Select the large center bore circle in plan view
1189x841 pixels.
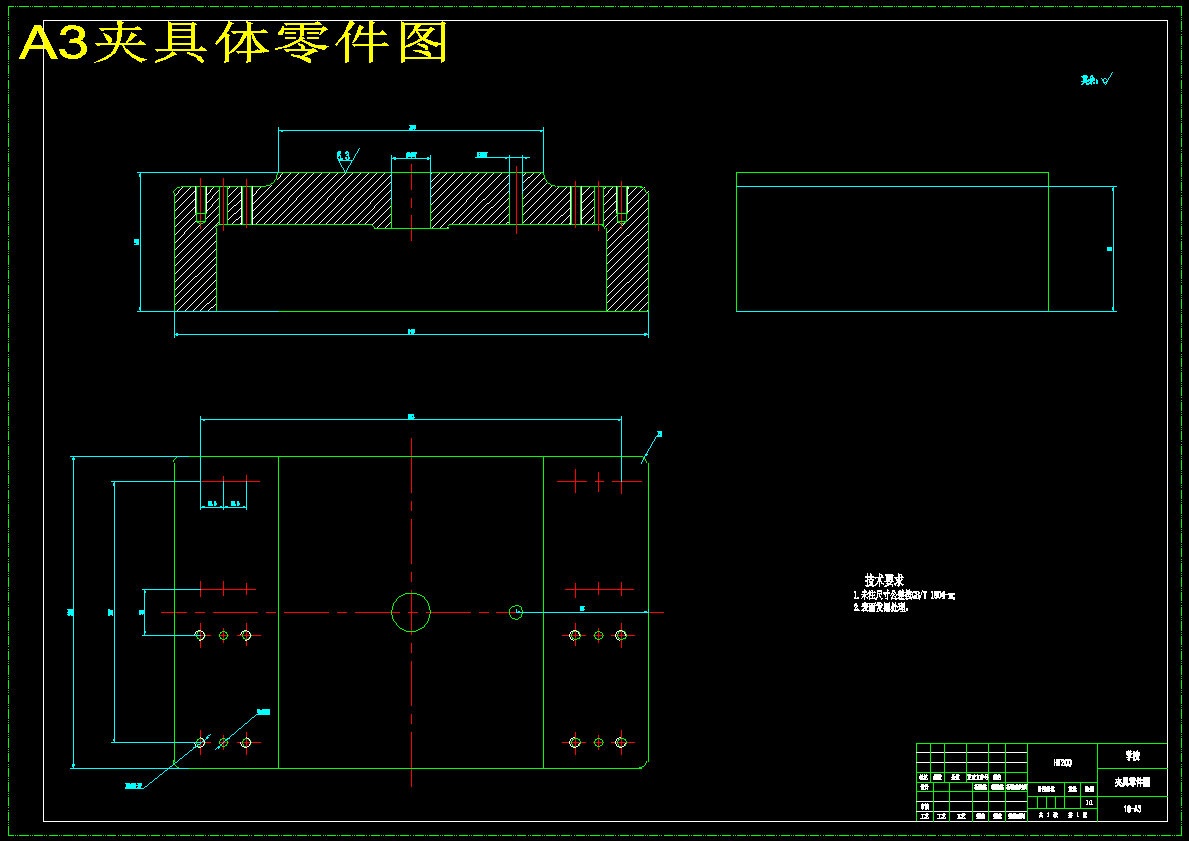click(411, 612)
